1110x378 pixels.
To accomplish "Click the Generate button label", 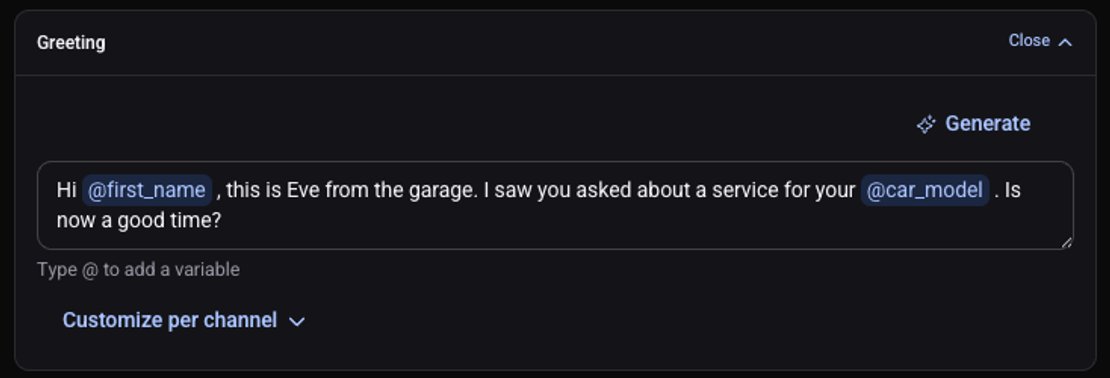I will pos(988,124).
